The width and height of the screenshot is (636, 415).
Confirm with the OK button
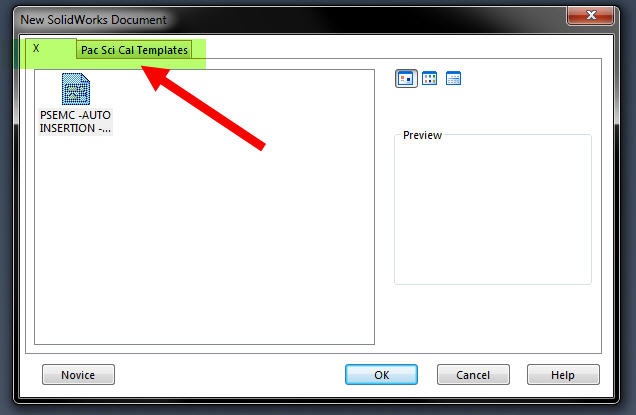point(381,374)
